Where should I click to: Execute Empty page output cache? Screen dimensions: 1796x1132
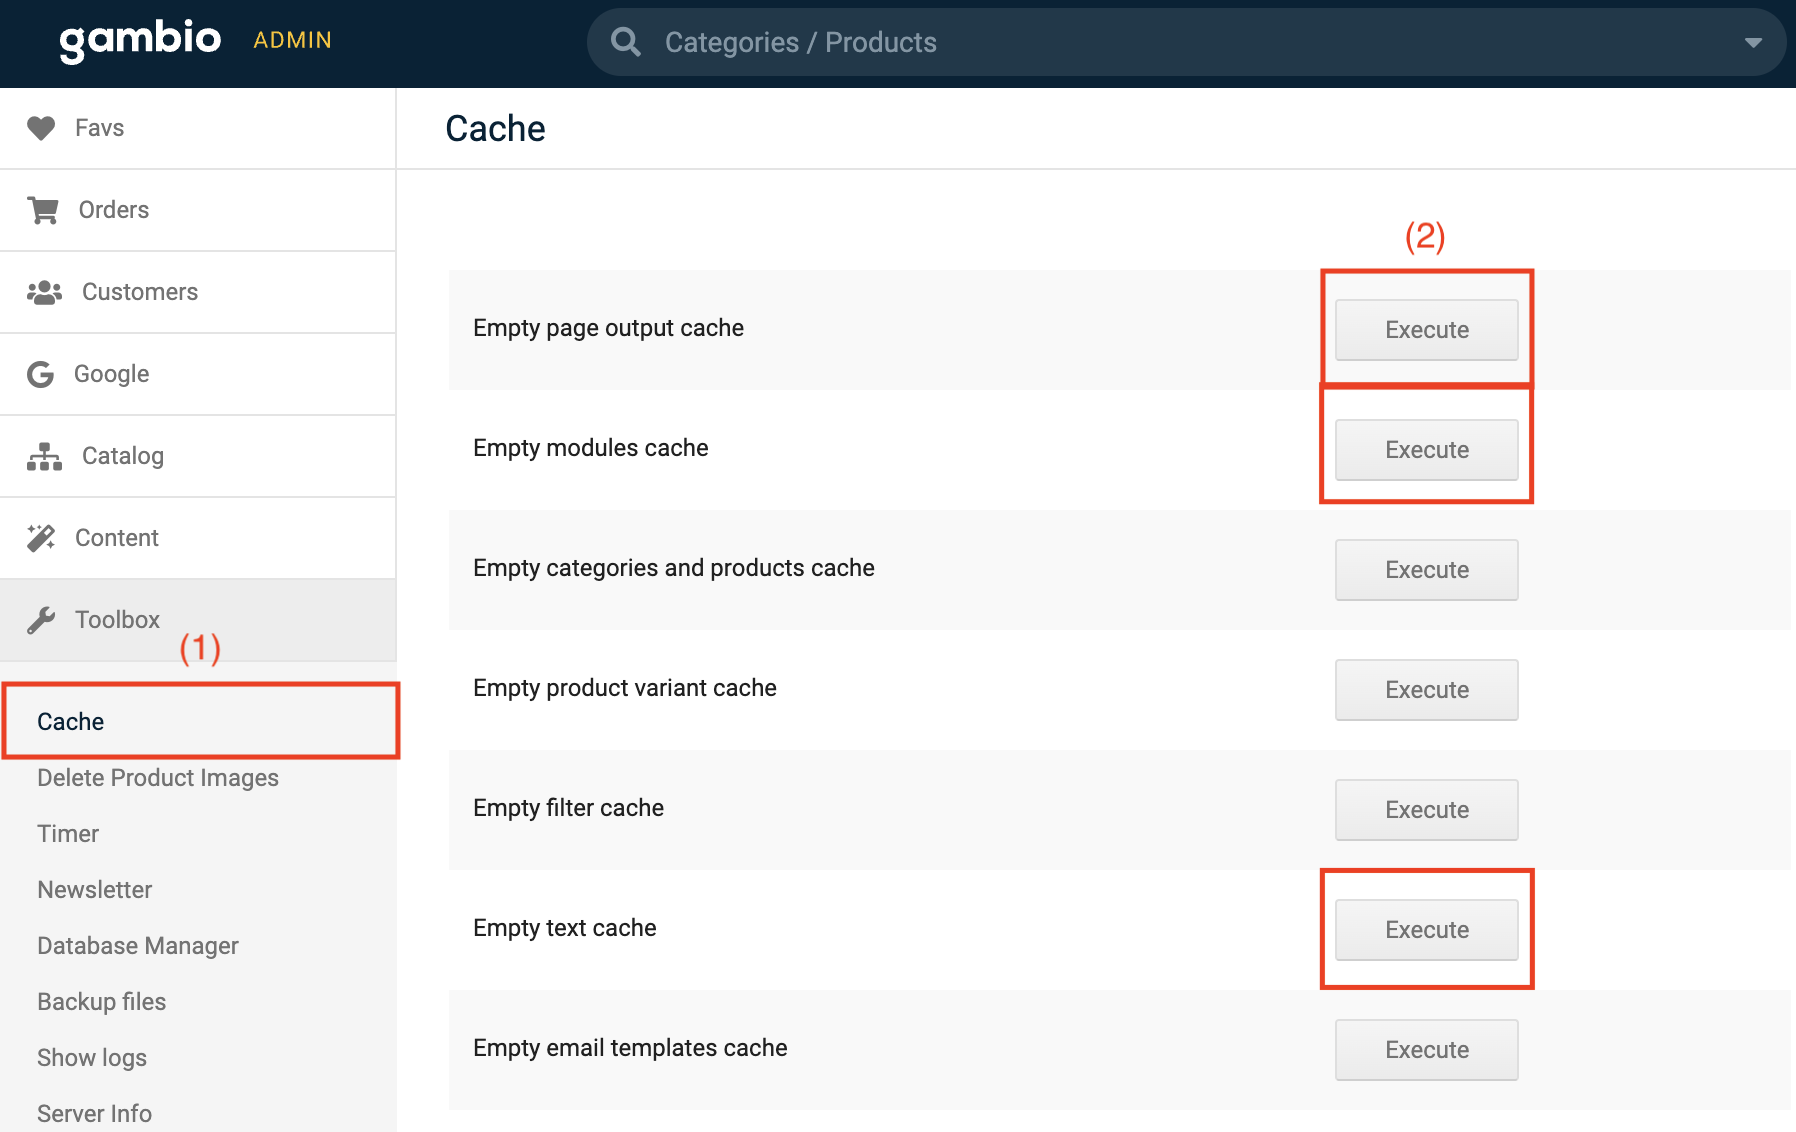(1426, 330)
